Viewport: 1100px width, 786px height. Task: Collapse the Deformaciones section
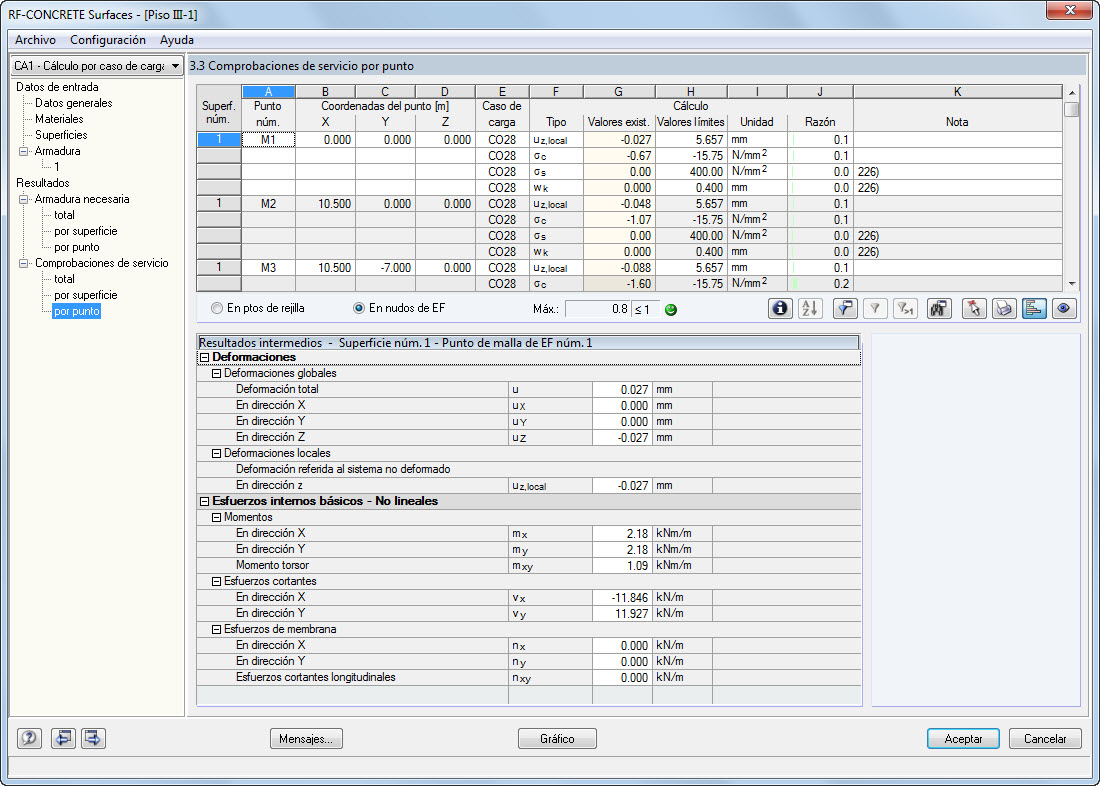[204, 357]
